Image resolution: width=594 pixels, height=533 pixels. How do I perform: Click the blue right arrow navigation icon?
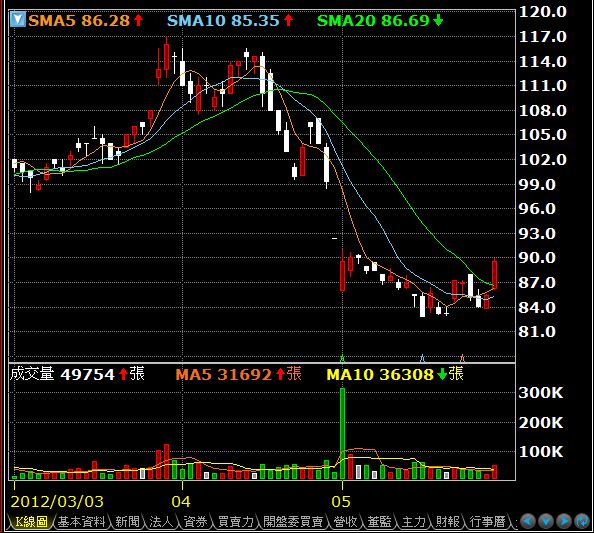pos(564,521)
